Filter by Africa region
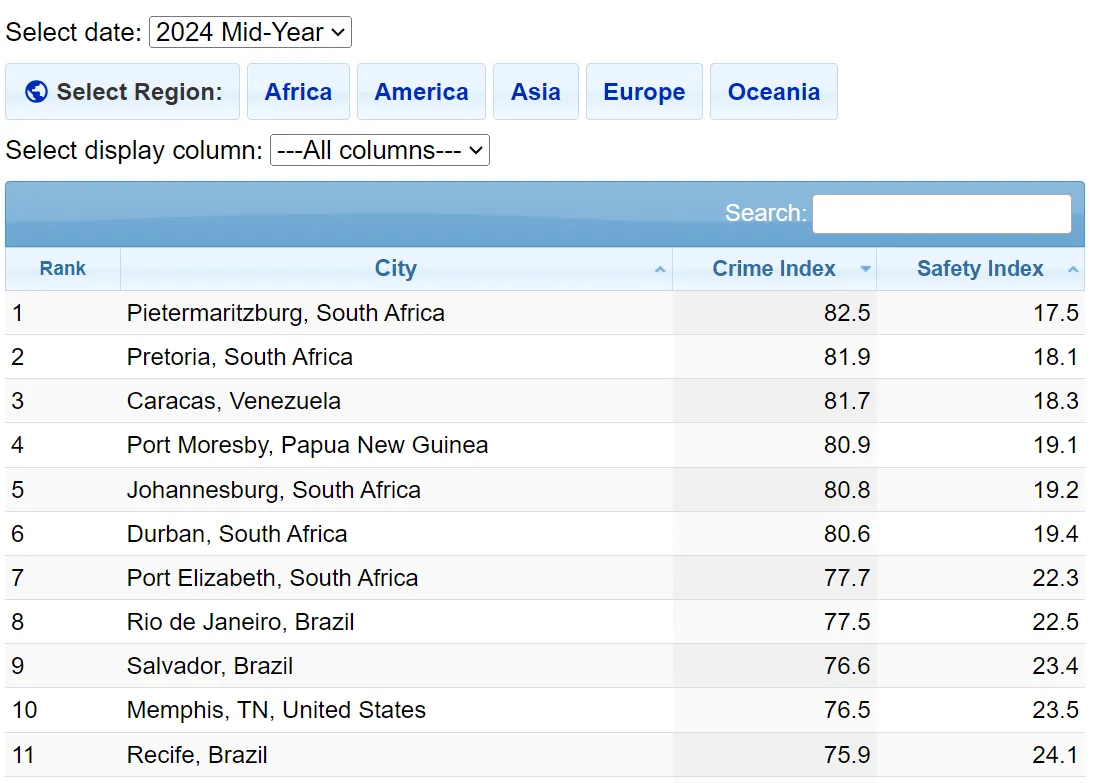Viewport: 1107px width, 783px height. [298, 92]
